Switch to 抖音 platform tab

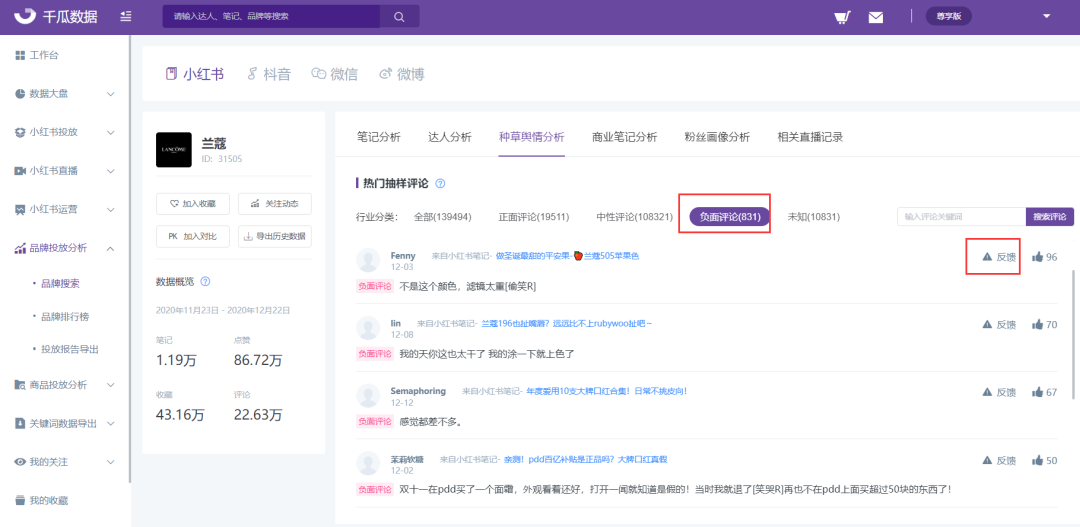[x=268, y=74]
